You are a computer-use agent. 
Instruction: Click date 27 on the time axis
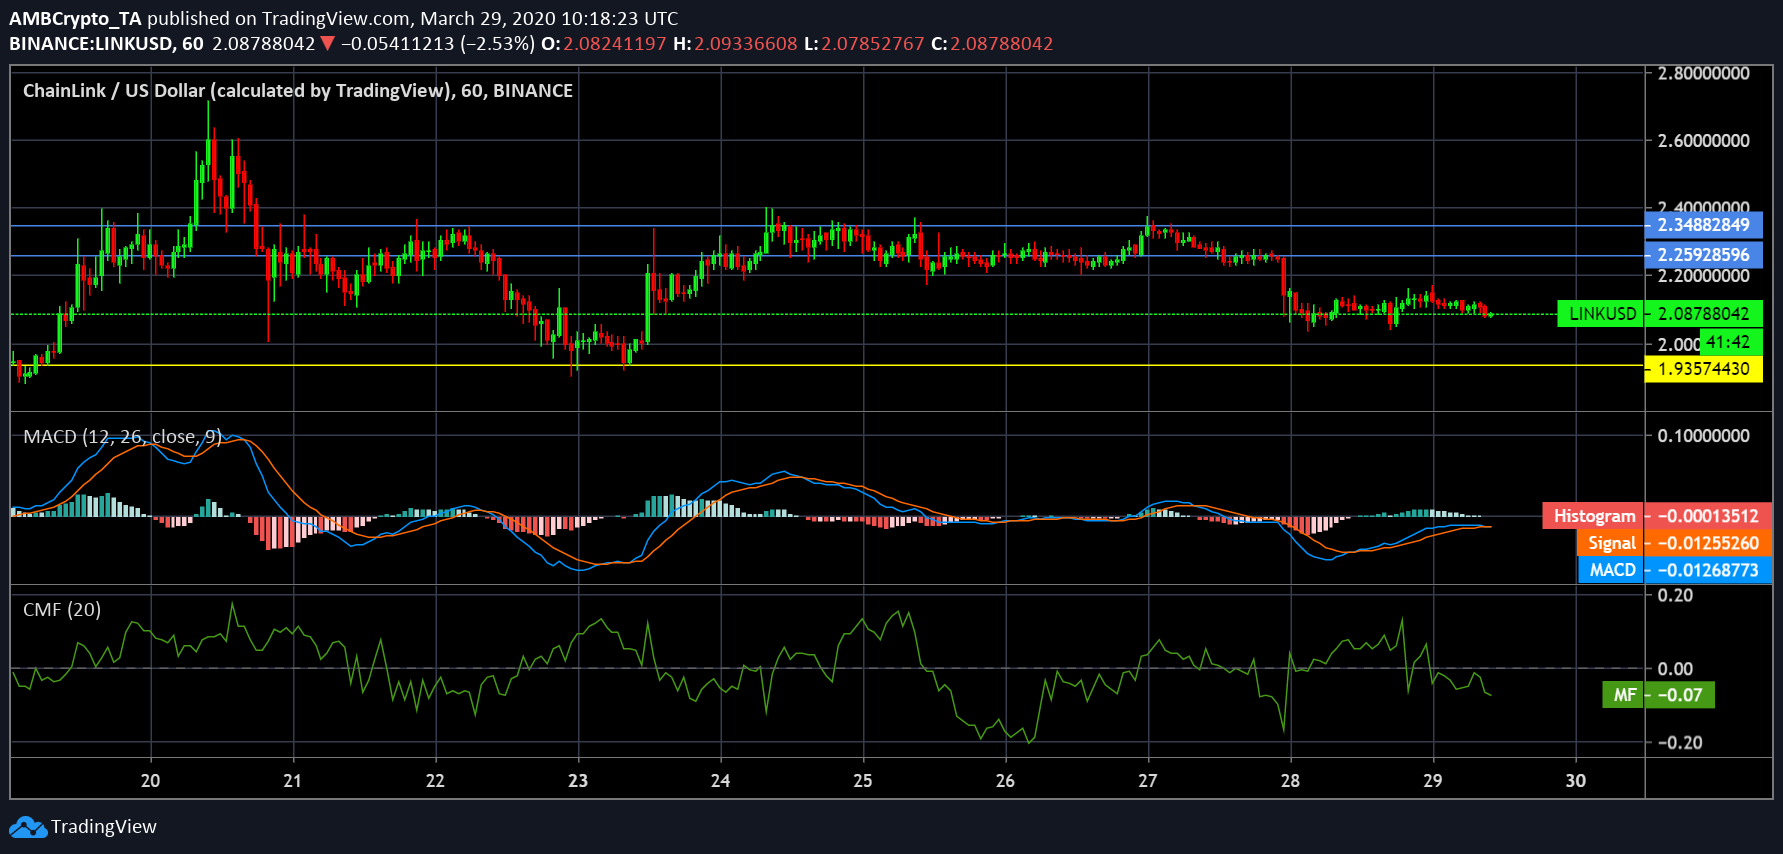point(1148,780)
